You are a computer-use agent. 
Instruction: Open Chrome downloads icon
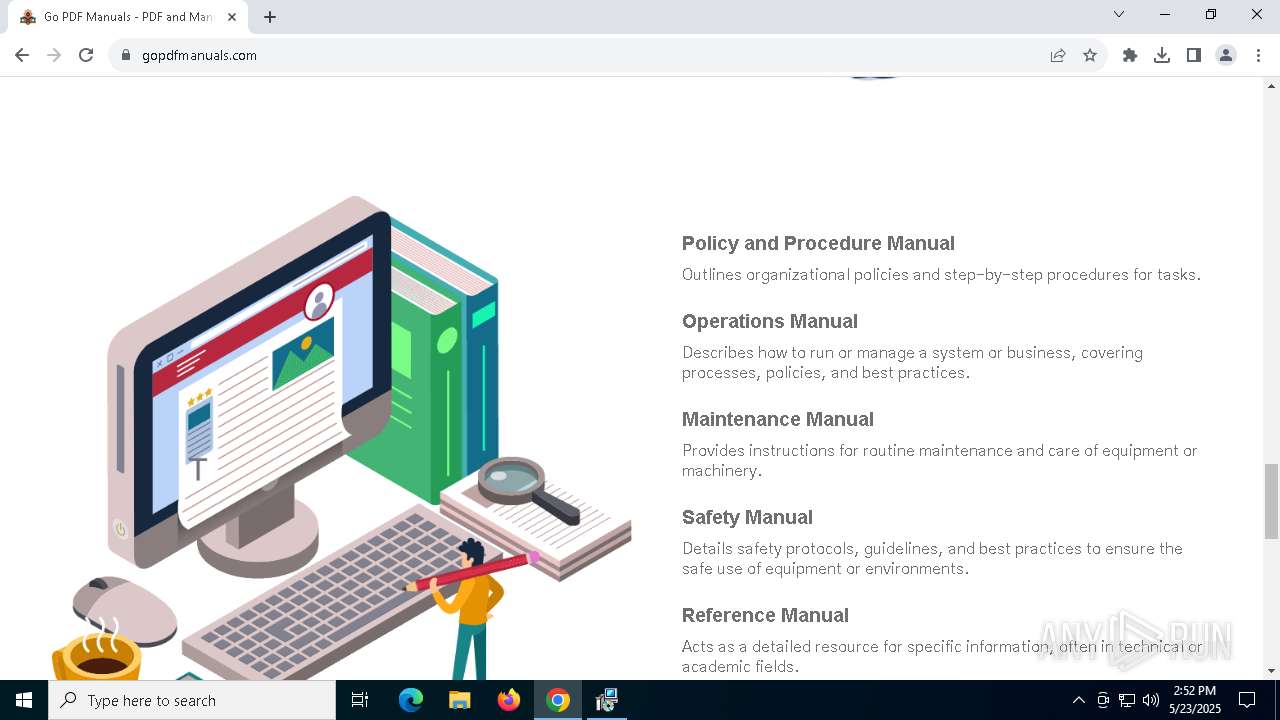click(1162, 56)
